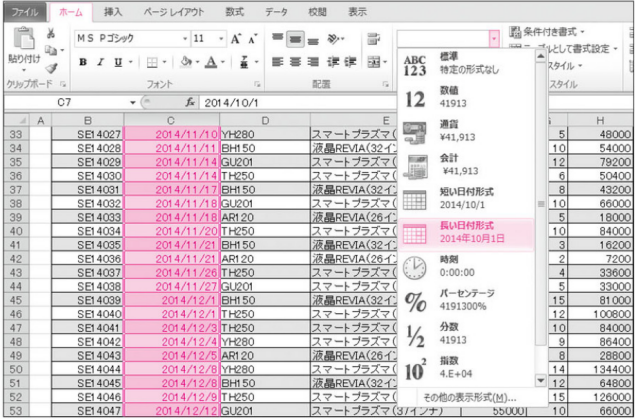Image resolution: width=635 pixels, height=419 pixels.
Task: Switch to the データ tab
Action: coord(276,12)
